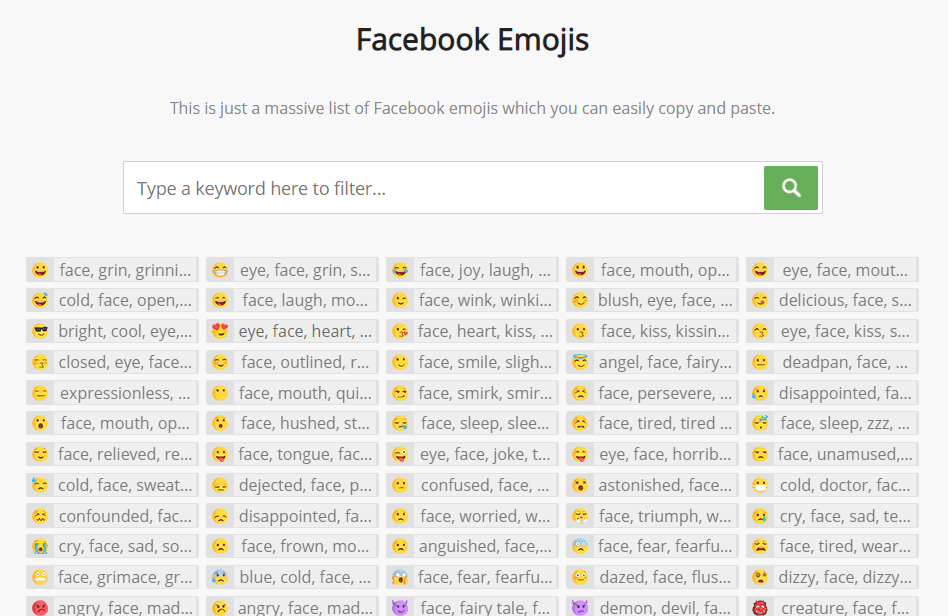Pick the 'face, heart, kiss' emoji

point(472,331)
